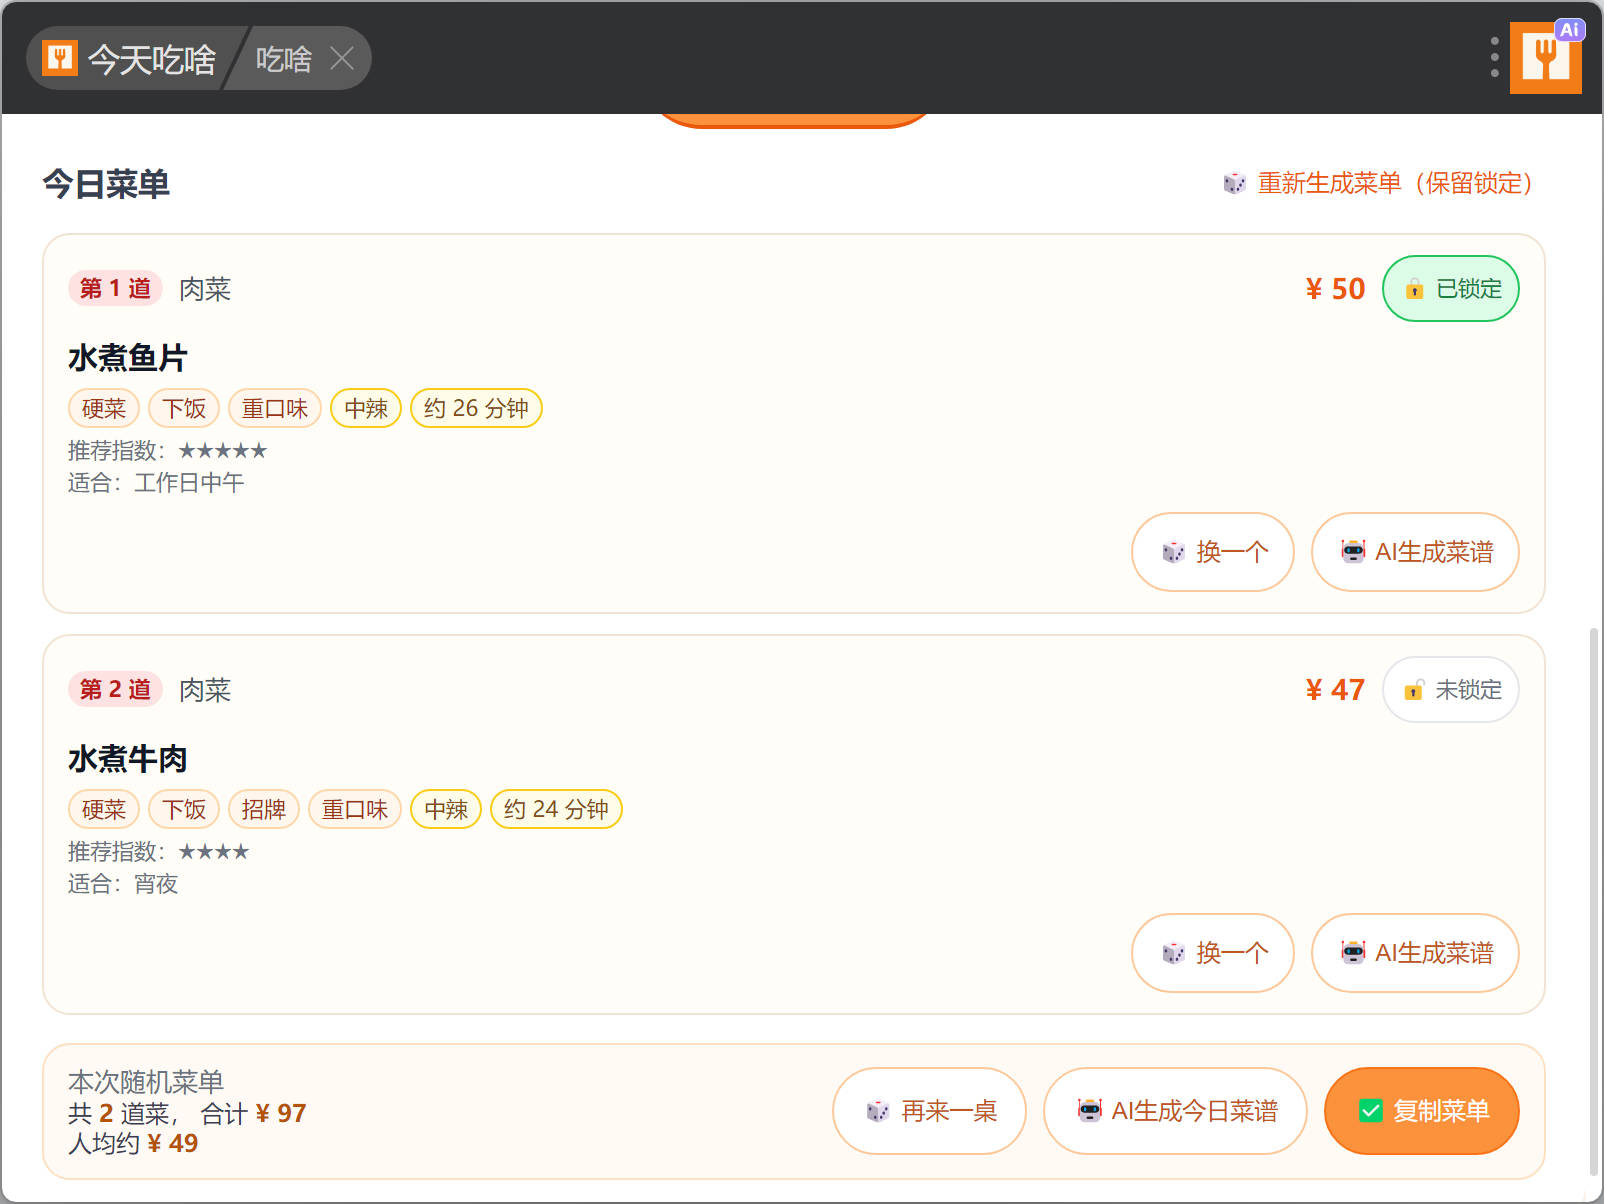Click the 第 2 道 badge
Viewport: 1604px width, 1204px height.
coord(115,689)
